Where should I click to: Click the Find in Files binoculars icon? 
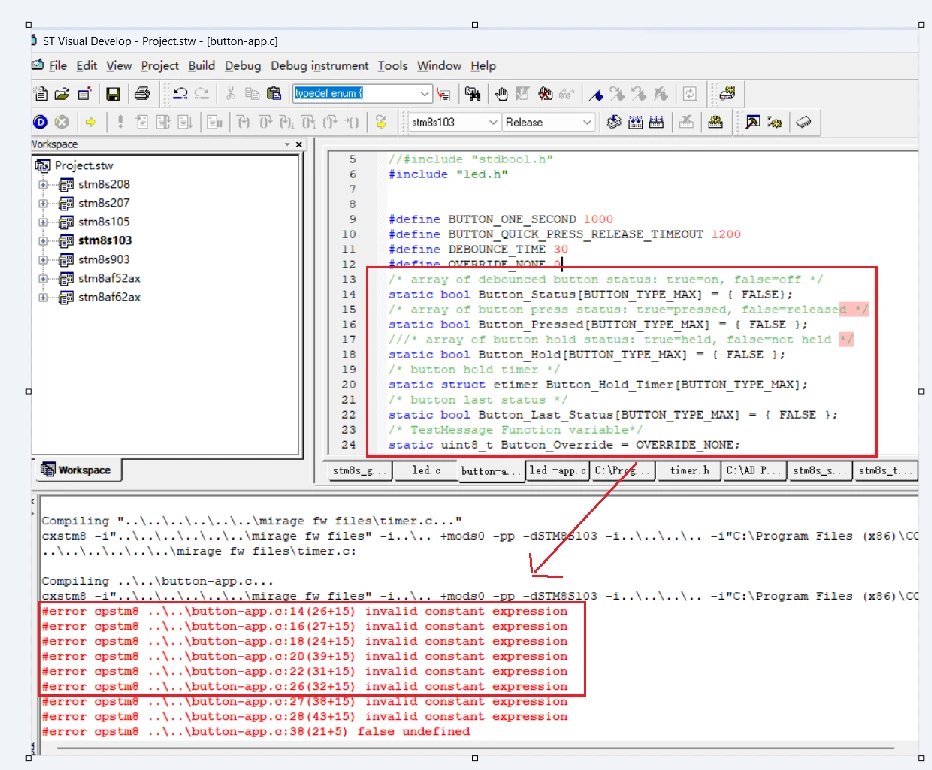pyautogui.click(x=473, y=93)
